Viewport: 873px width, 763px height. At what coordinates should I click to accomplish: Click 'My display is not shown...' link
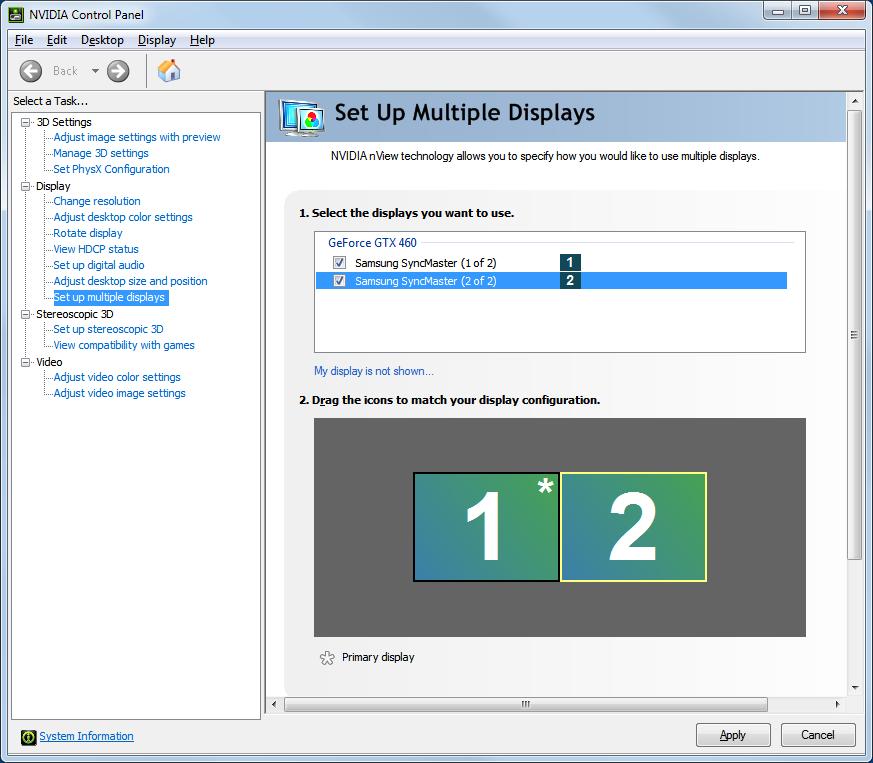coord(374,371)
